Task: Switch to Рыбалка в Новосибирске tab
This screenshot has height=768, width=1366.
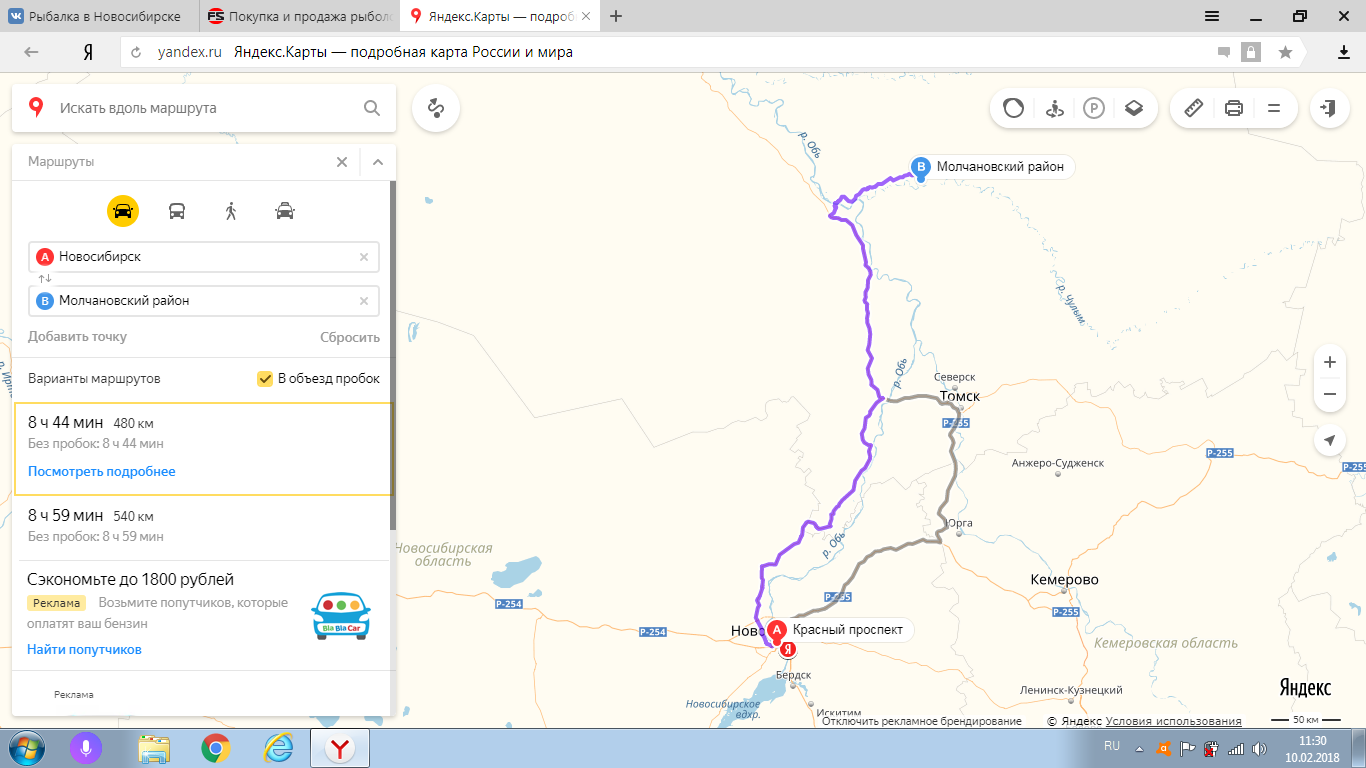Action: coord(100,17)
